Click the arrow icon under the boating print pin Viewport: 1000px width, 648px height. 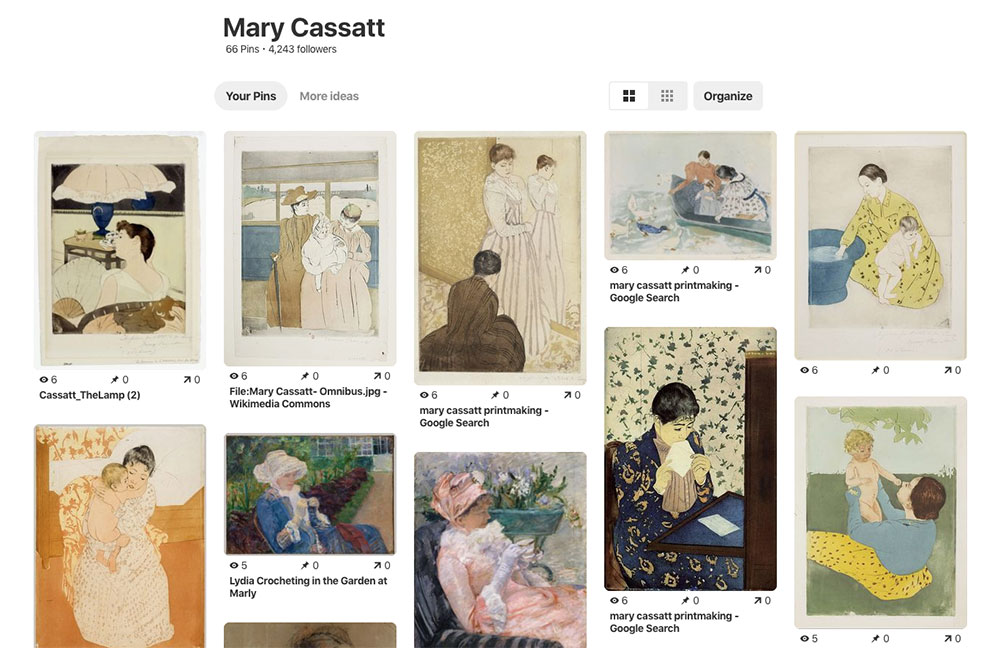coord(757,270)
